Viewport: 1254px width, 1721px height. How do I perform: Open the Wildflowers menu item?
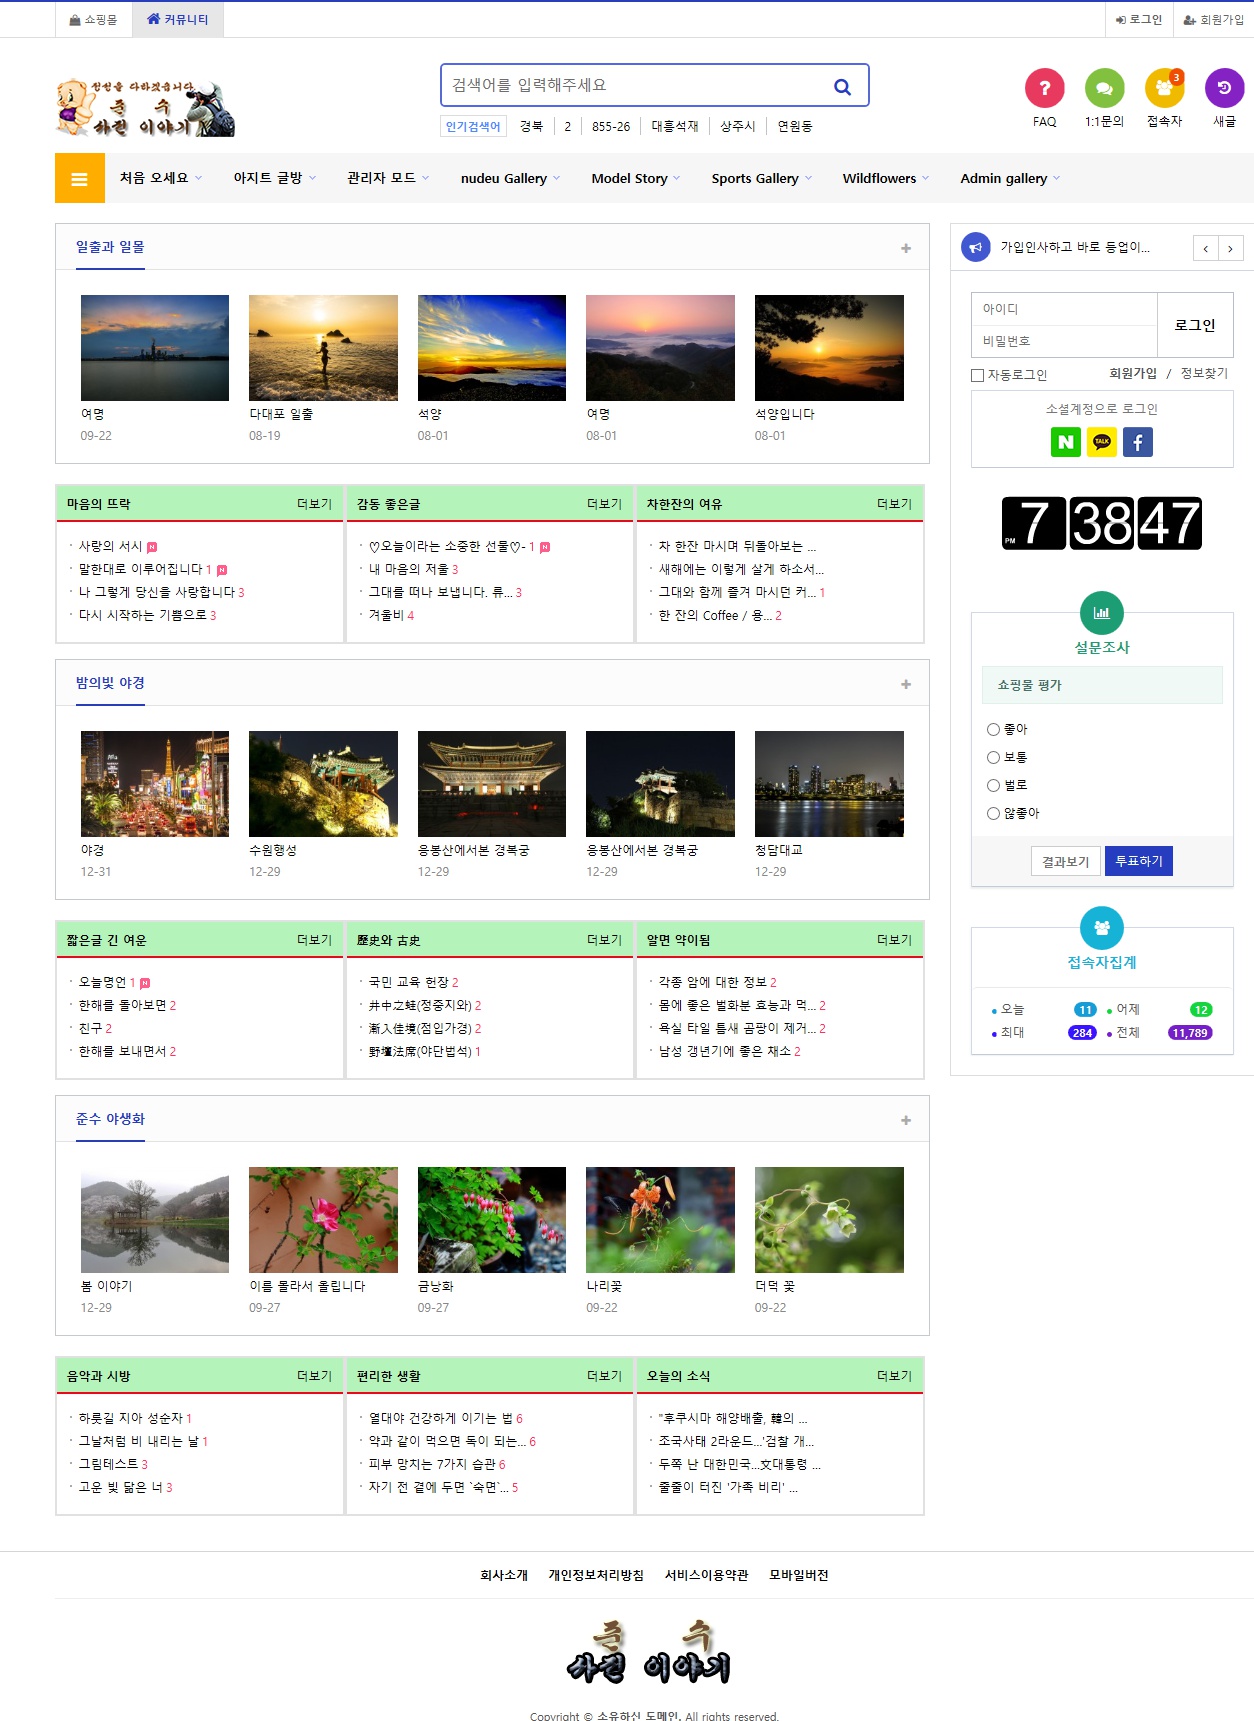point(885,179)
